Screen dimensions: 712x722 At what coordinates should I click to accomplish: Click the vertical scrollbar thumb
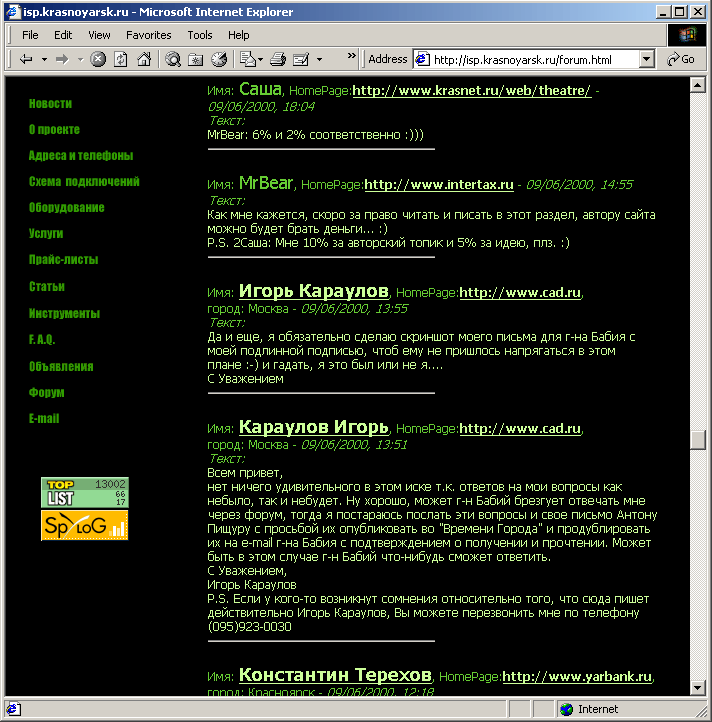click(698, 440)
